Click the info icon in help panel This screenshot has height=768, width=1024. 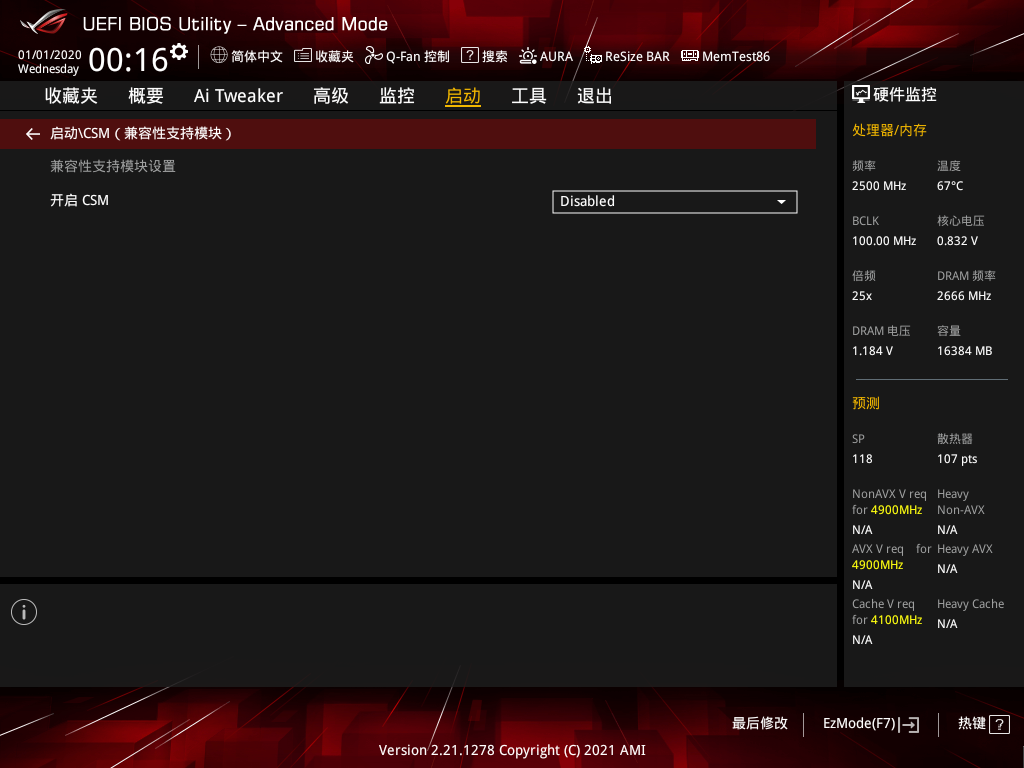click(24, 612)
